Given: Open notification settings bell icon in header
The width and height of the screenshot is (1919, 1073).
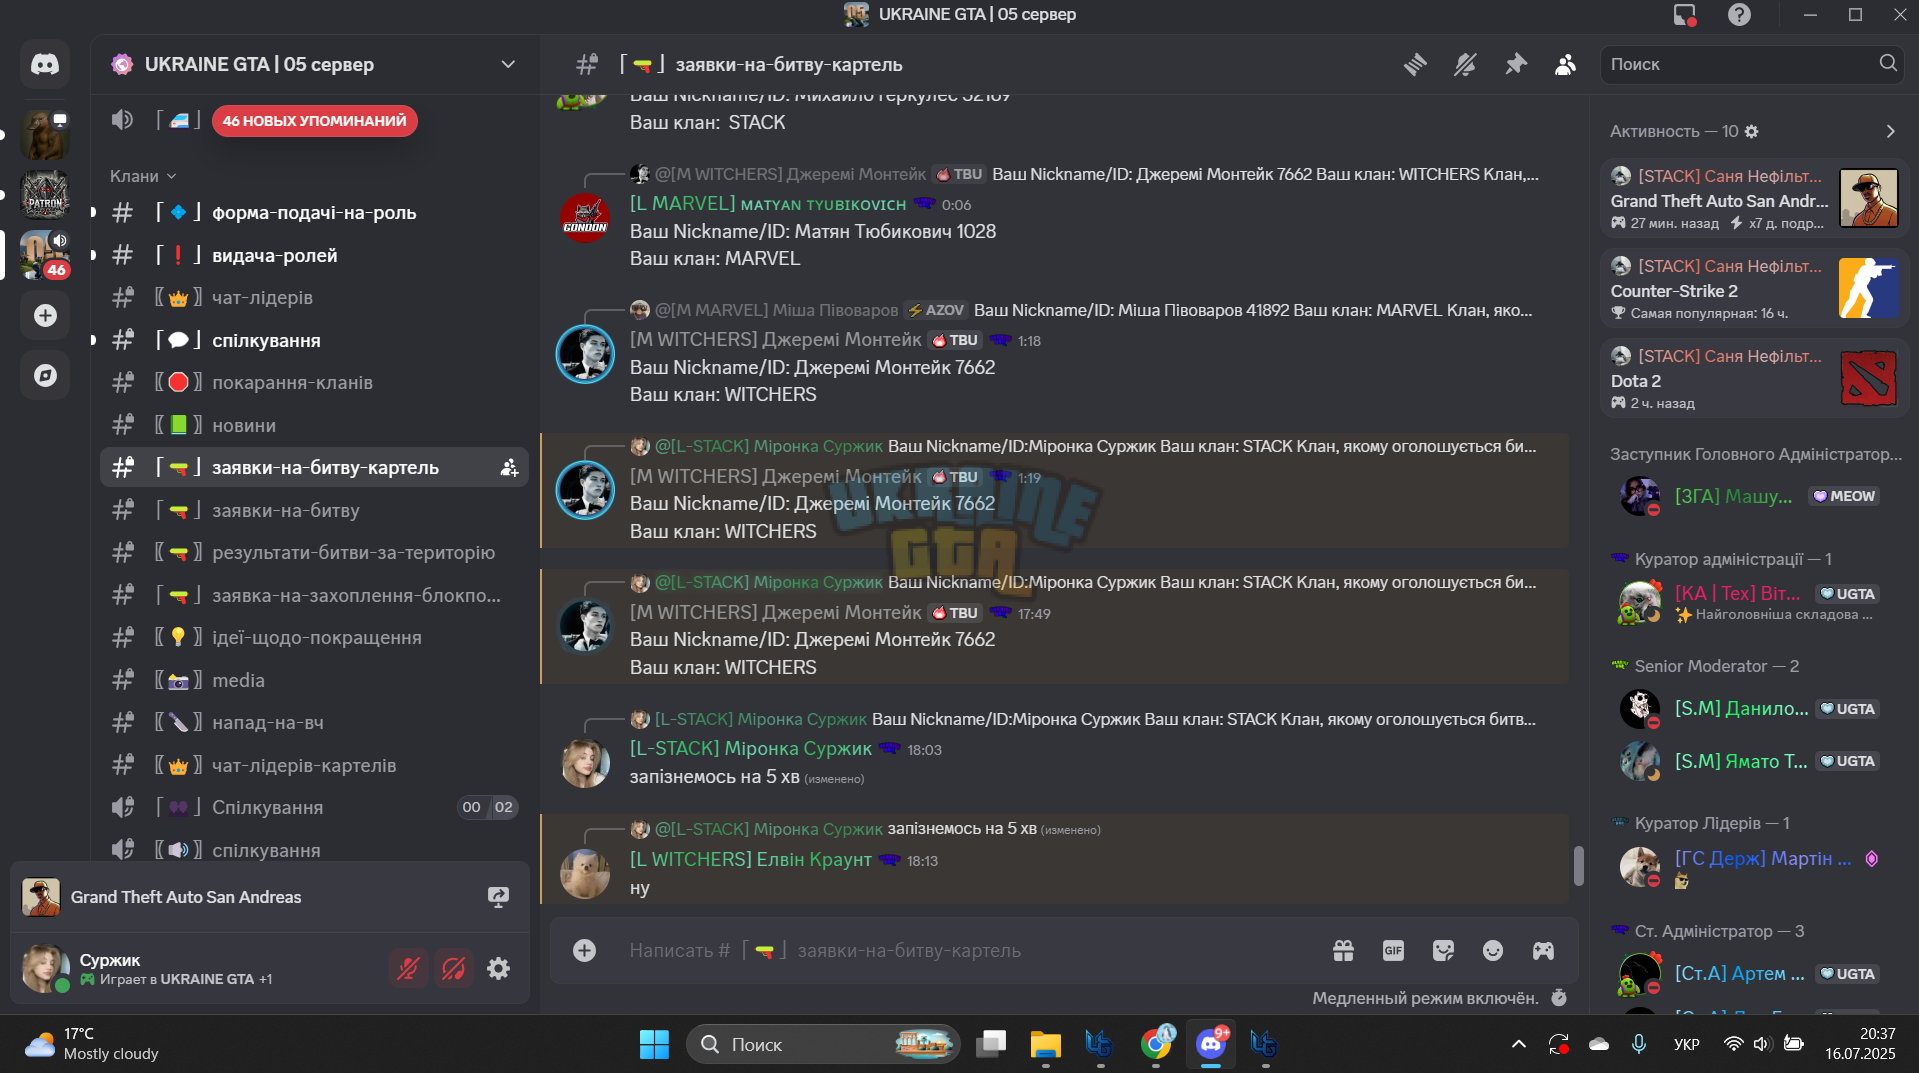Looking at the screenshot, I should click(x=1465, y=65).
